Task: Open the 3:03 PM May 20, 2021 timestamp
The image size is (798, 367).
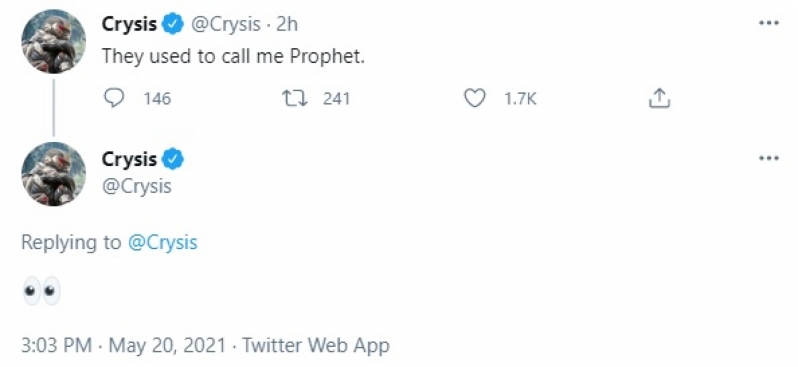Action: (x=123, y=346)
